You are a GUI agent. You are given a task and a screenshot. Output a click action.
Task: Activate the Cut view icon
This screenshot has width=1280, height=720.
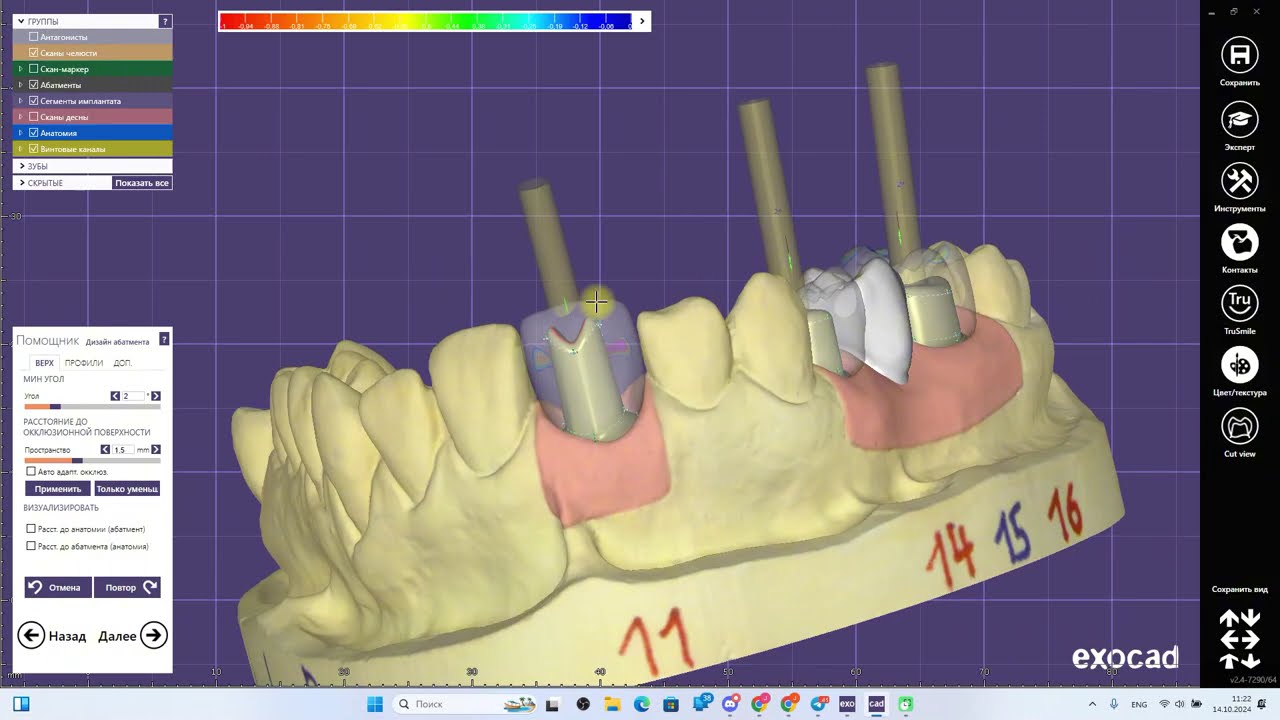pos(1240,427)
